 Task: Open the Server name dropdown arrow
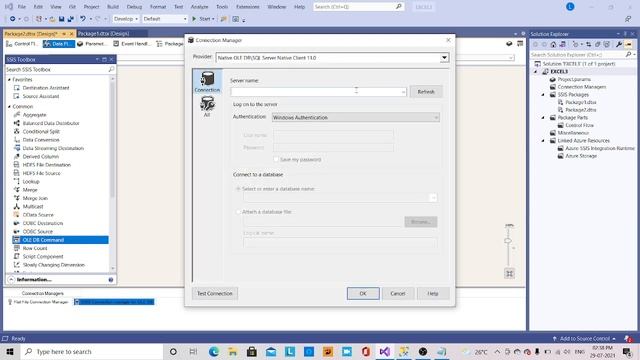[x=403, y=92]
